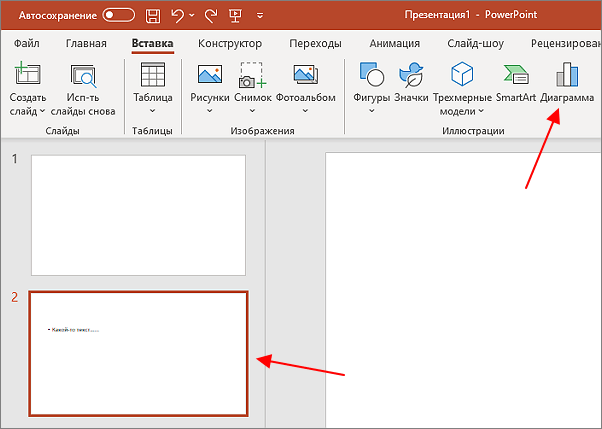The image size is (602, 429).
Task: Open the Файл tab
Action: tap(26, 43)
